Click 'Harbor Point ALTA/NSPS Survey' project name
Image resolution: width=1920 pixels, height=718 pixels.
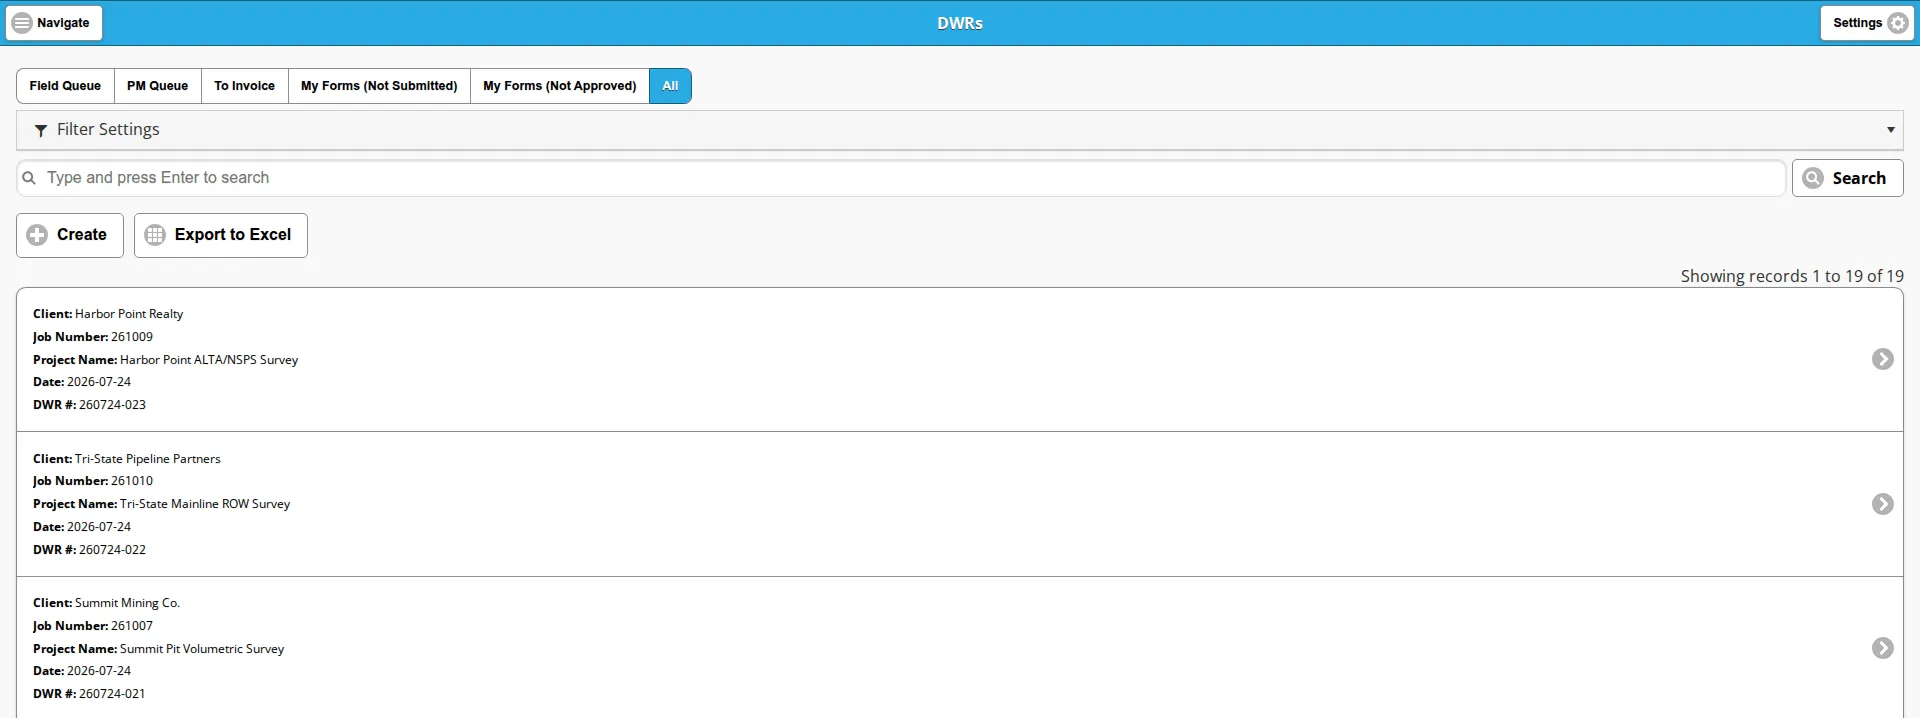[x=209, y=360]
